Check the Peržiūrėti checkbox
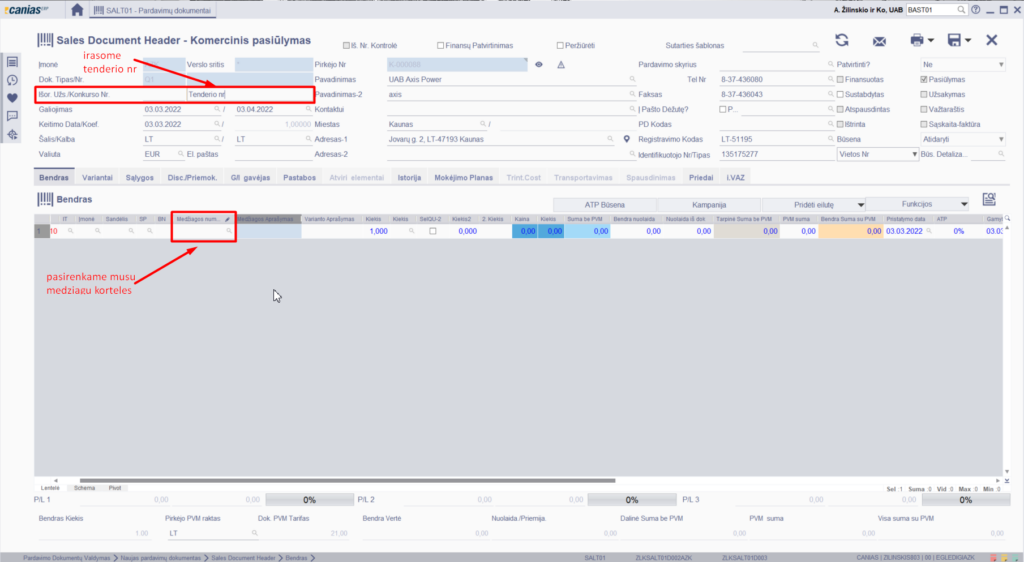 click(561, 45)
